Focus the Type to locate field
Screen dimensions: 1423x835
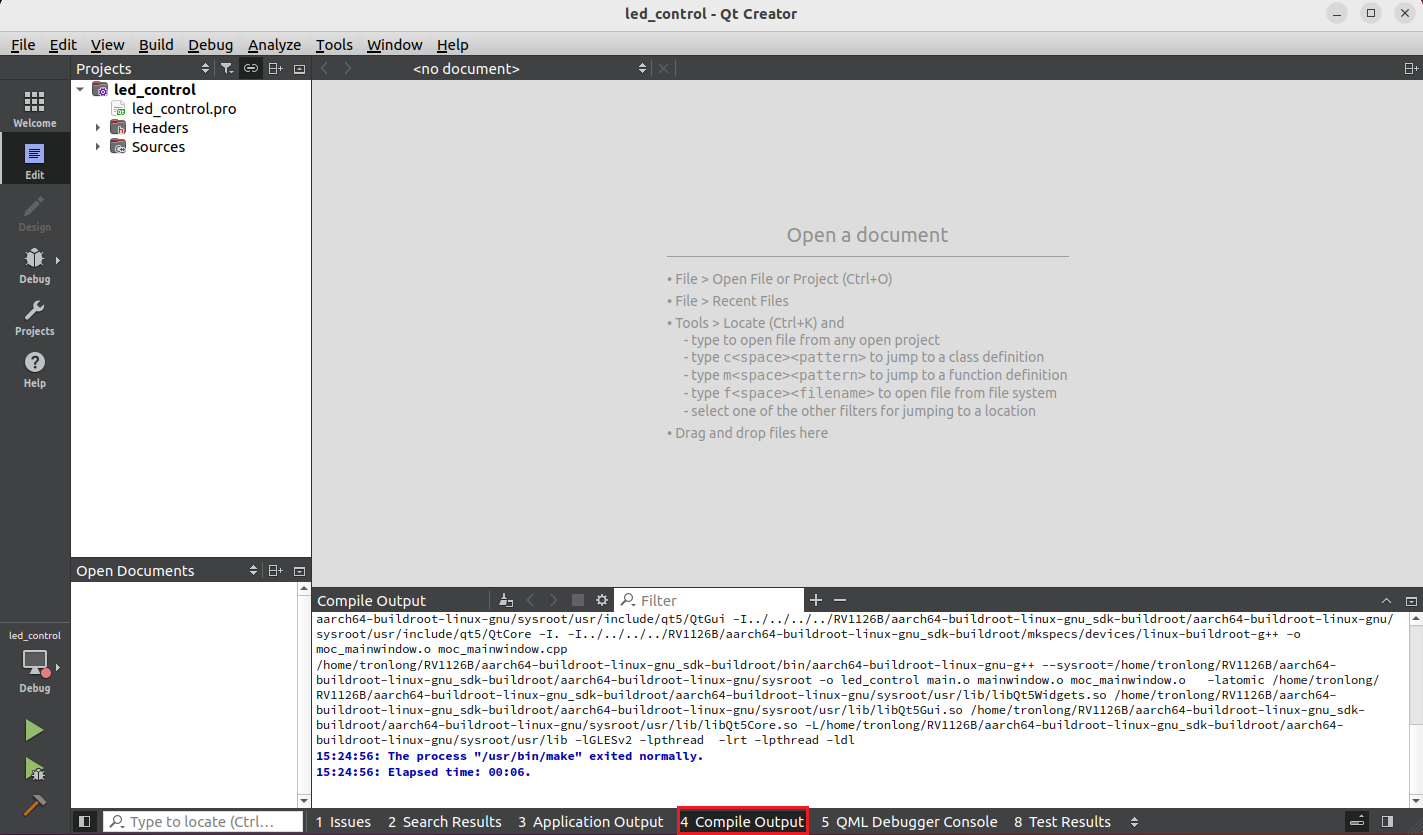pos(203,821)
